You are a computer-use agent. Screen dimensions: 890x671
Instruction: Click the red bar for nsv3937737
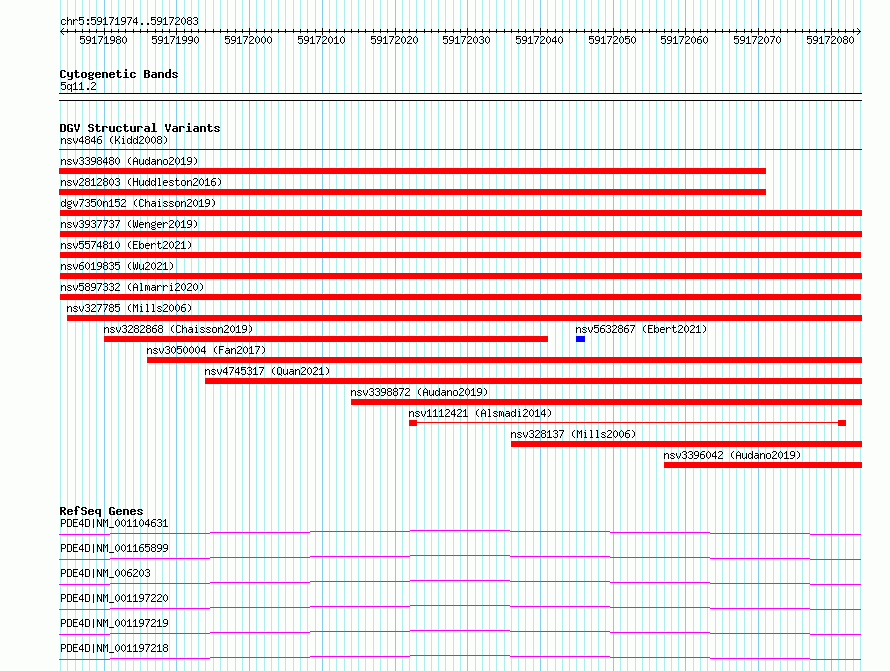tap(460, 234)
